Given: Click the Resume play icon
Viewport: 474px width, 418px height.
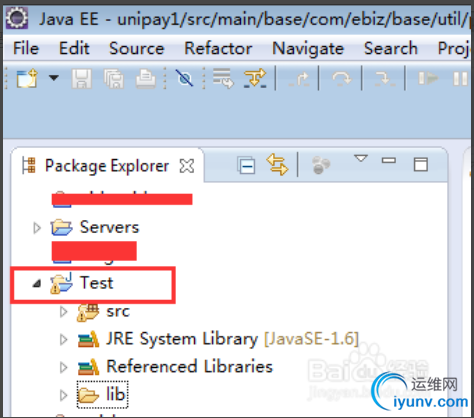Looking at the screenshot, I should [x=428, y=79].
